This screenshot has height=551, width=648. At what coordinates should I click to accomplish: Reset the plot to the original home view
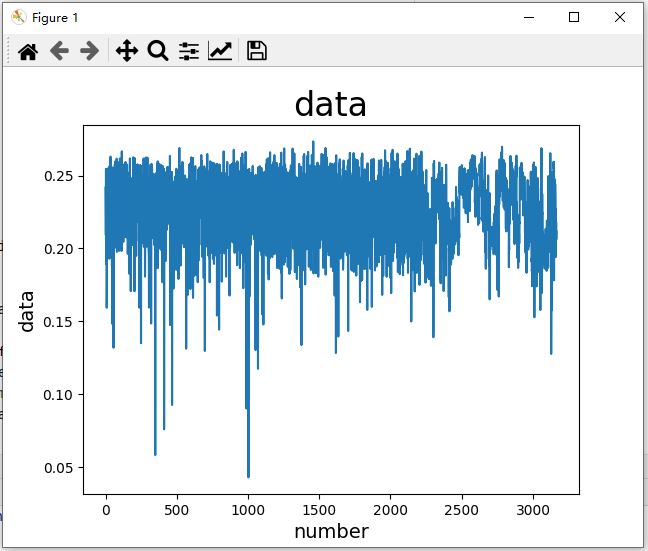pos(28,52)
